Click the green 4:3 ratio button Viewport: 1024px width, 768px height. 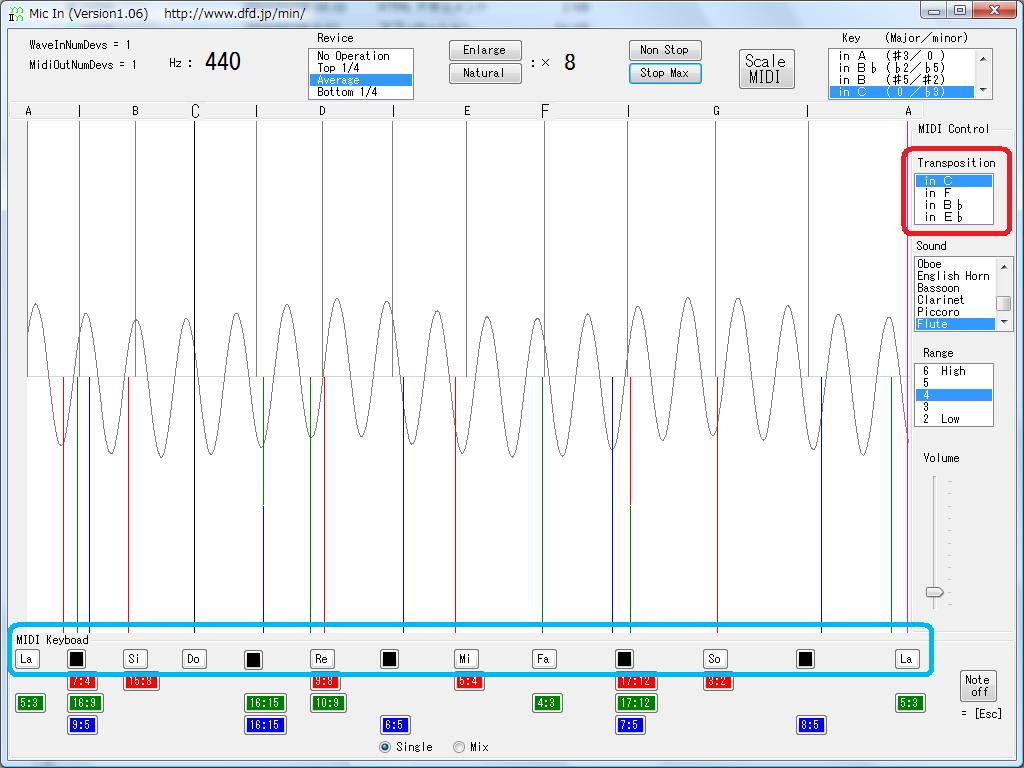[547, 703]
